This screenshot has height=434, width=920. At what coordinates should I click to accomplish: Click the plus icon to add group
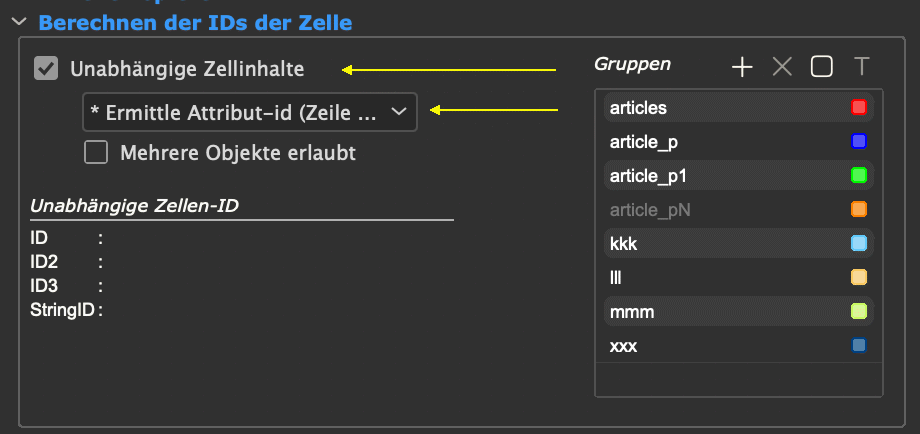[x=742, y=67]
